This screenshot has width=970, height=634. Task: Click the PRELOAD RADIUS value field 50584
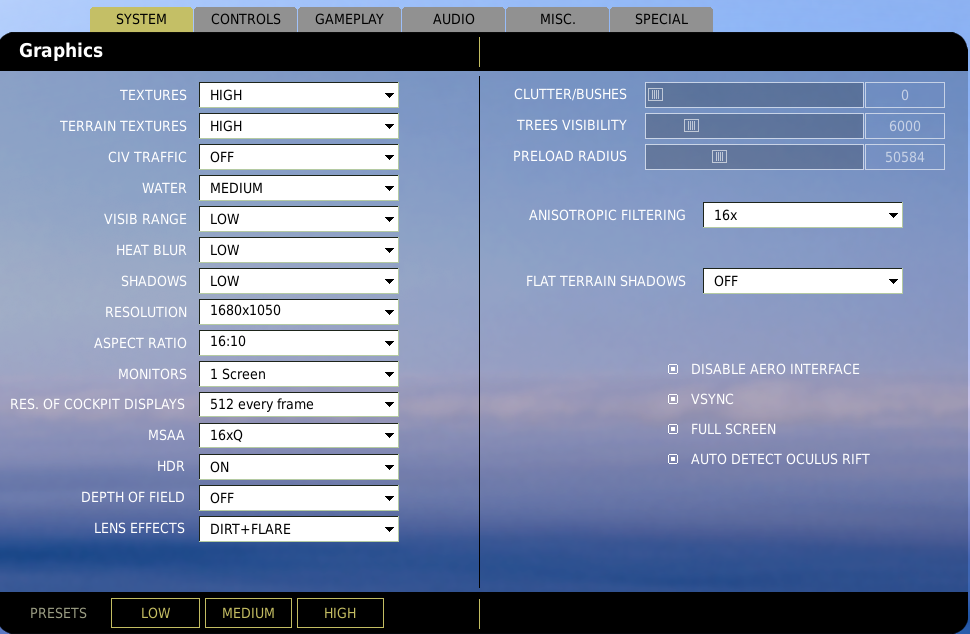pos(904,156)
